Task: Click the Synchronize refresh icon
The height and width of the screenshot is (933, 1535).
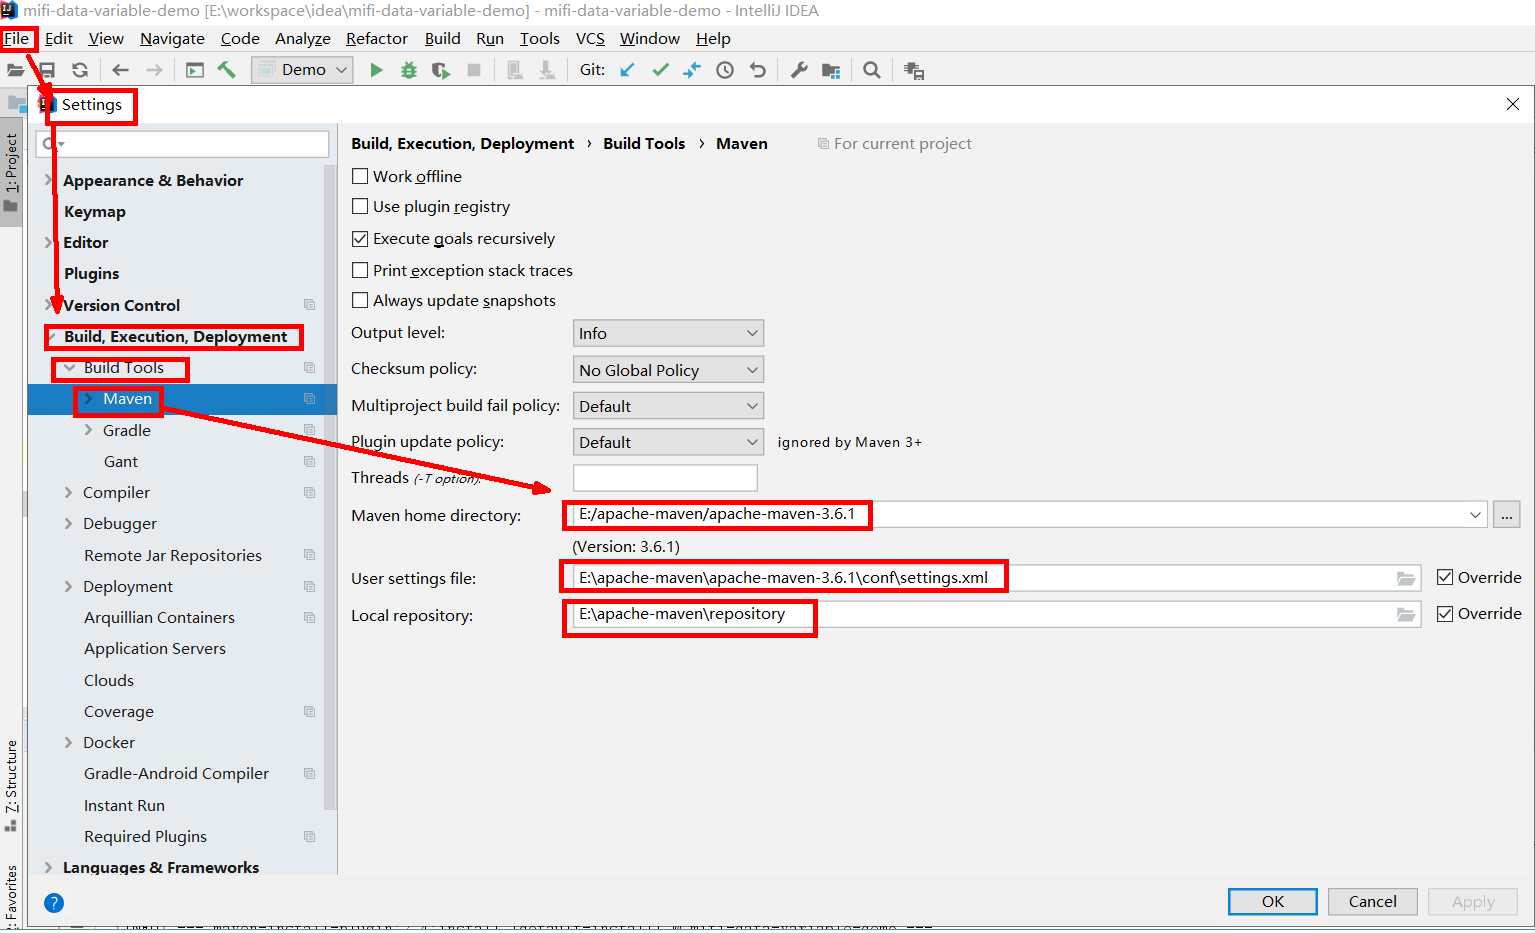Action: tap(80, 70)
